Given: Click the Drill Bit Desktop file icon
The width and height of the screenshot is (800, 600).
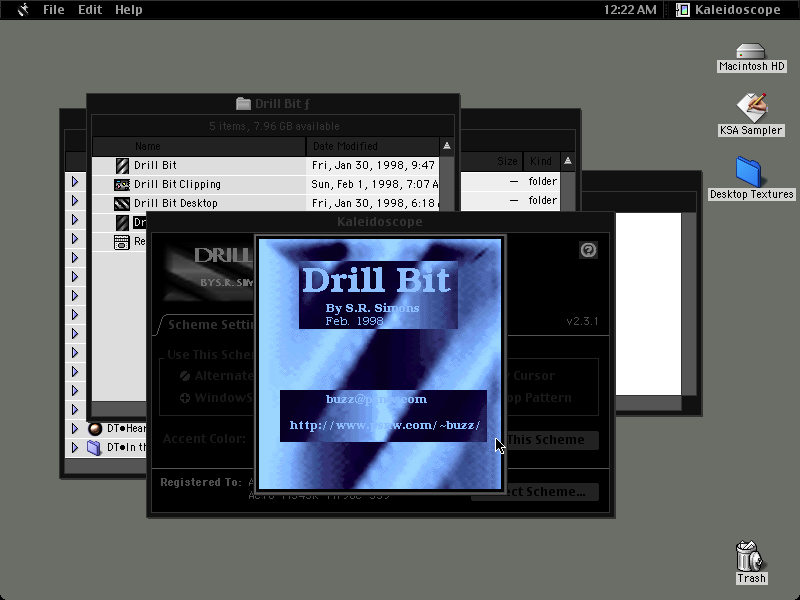Looking at the screenshot, I should point(122,204).
